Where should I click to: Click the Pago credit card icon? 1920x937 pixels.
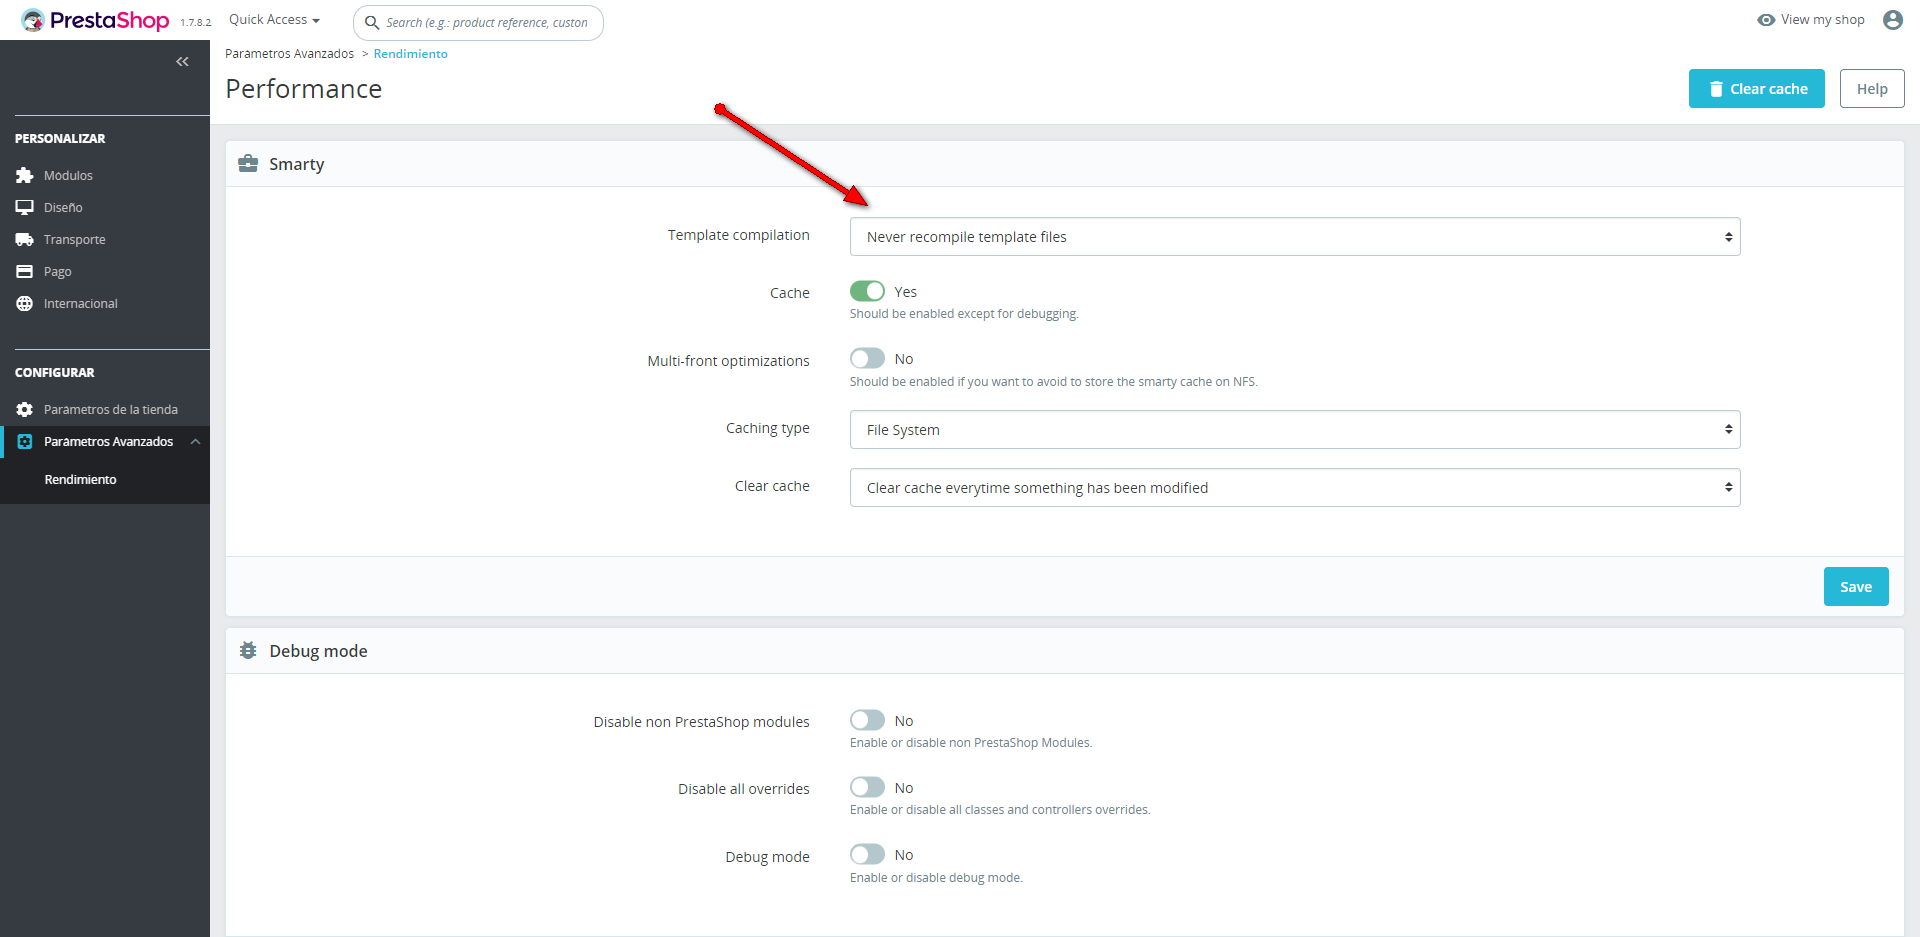tap(25, 272)
